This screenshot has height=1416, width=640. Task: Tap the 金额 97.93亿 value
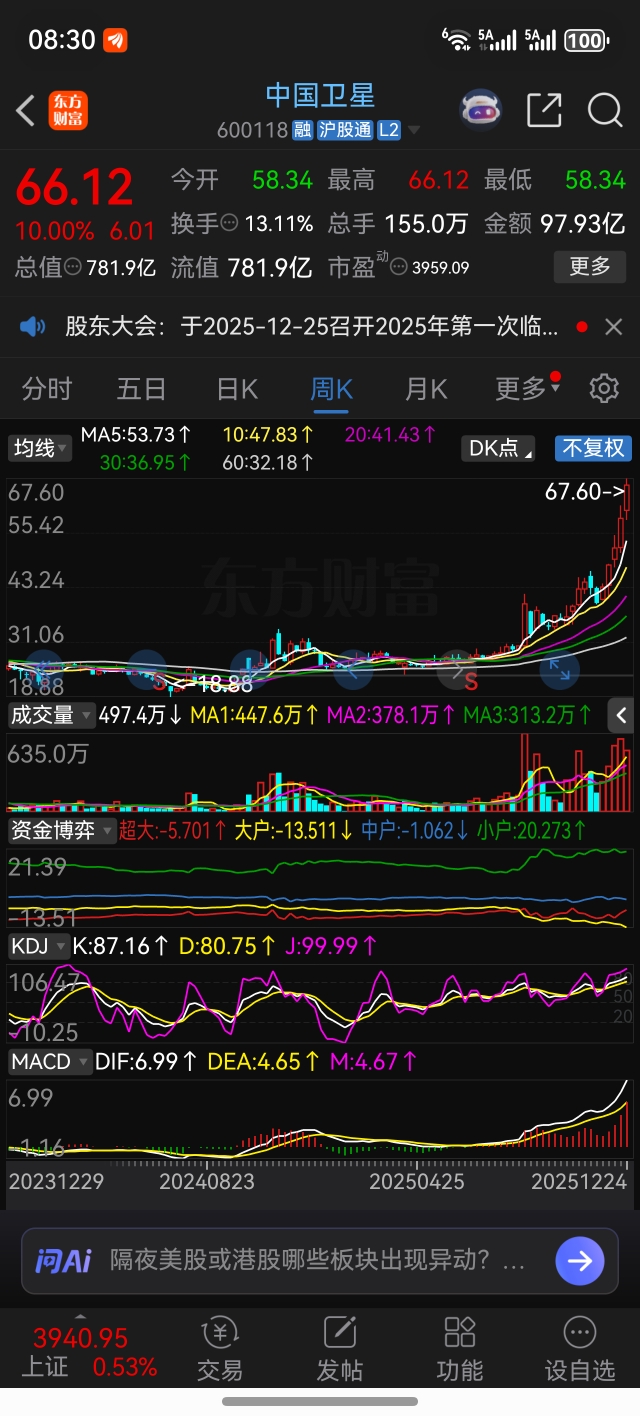(x=583, y=223)
